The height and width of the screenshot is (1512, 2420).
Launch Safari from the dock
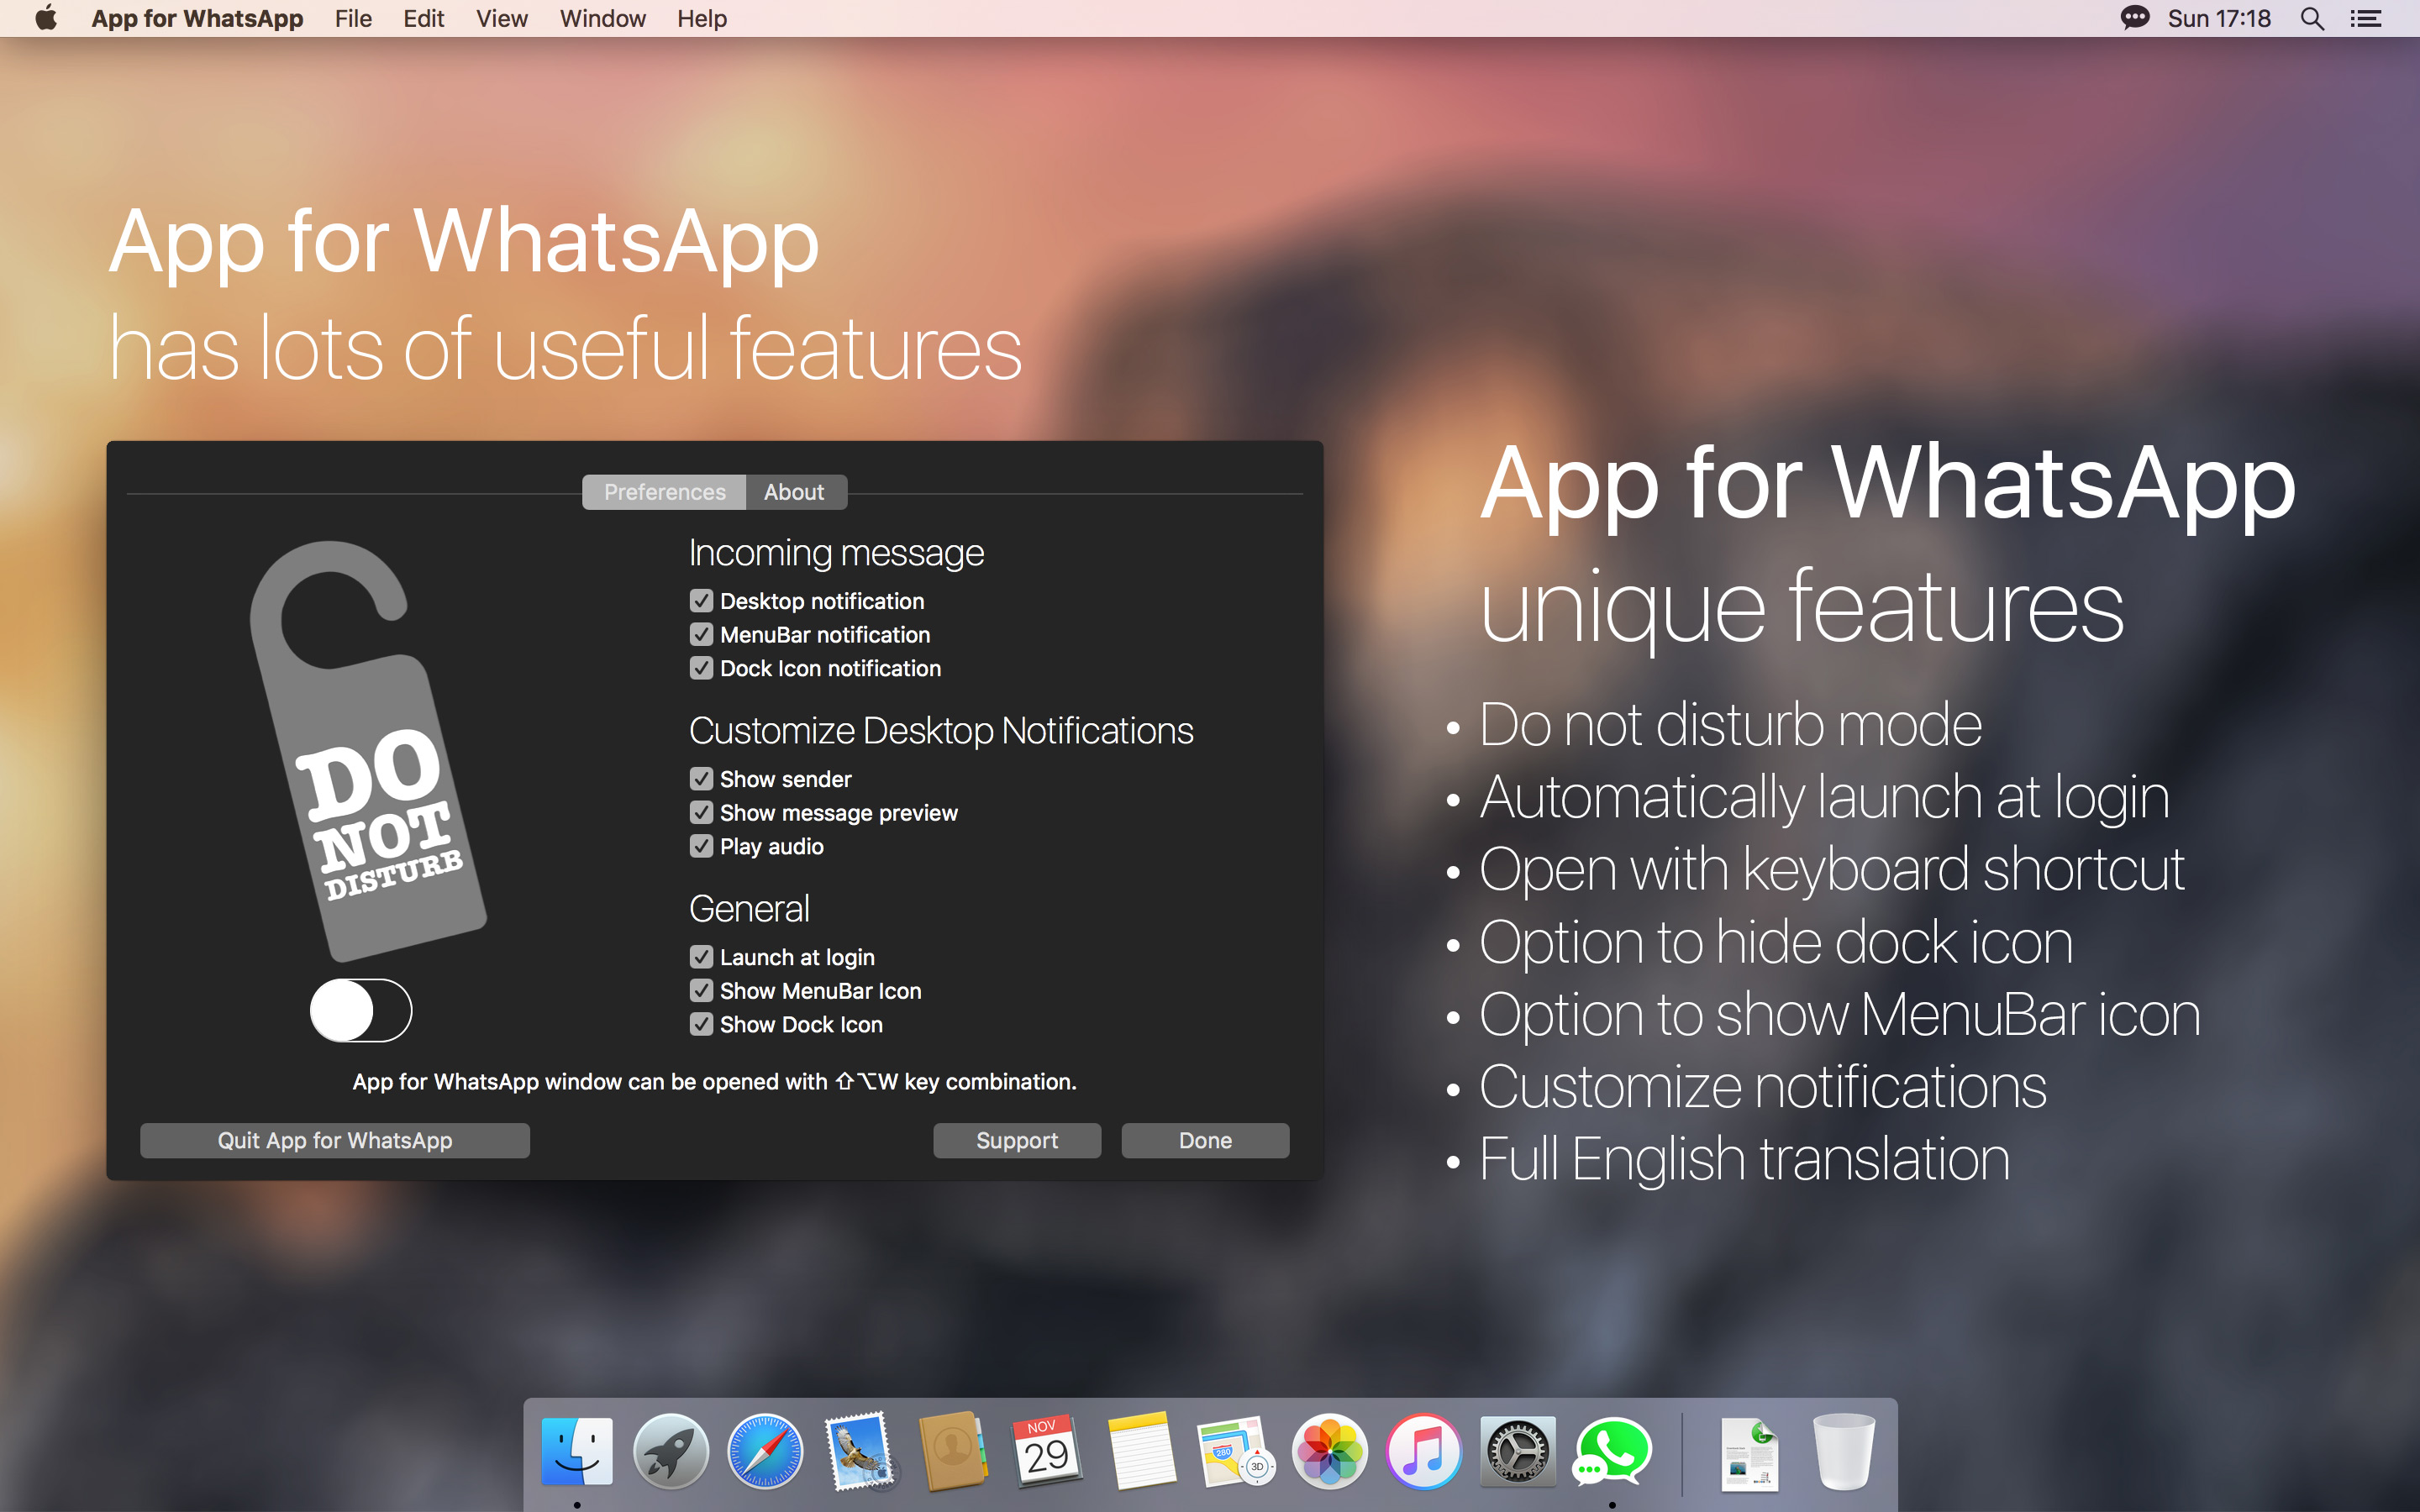765,1451
